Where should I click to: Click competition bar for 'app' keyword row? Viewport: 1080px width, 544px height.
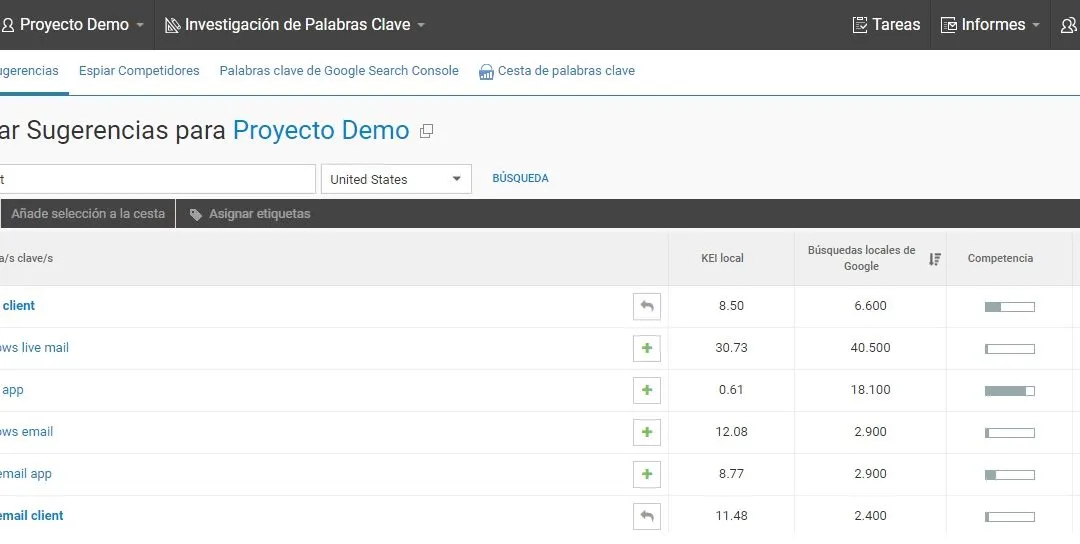pos(1009,390)
